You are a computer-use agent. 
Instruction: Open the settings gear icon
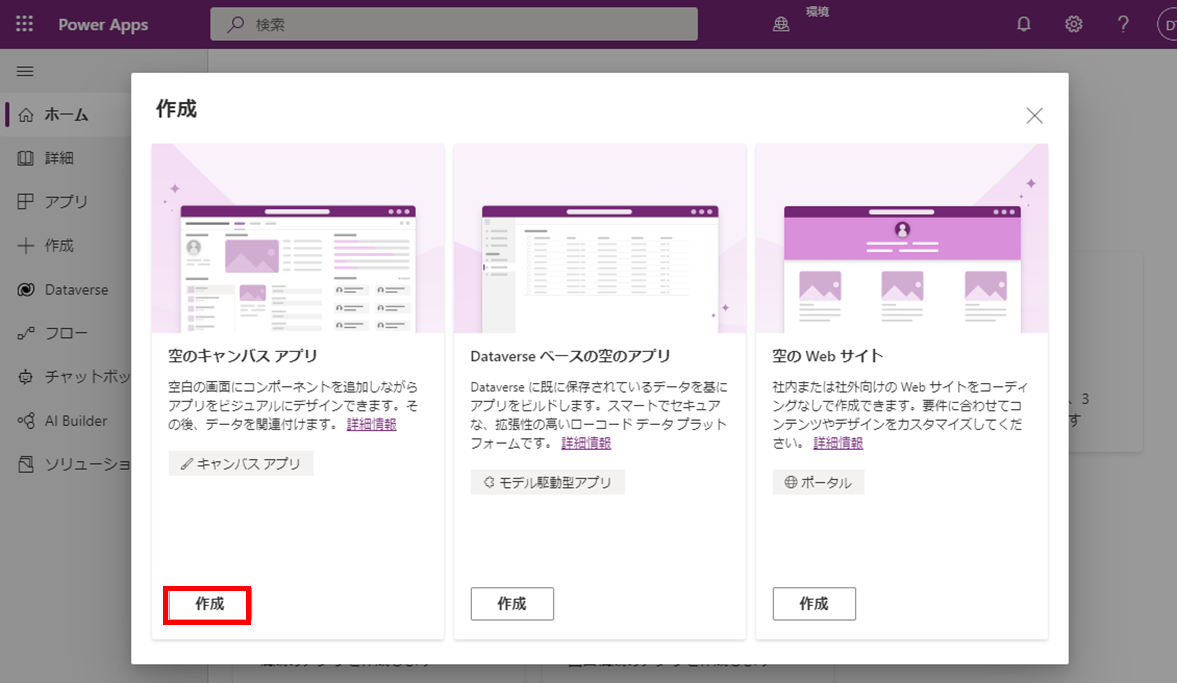(x=1073, y=24)
